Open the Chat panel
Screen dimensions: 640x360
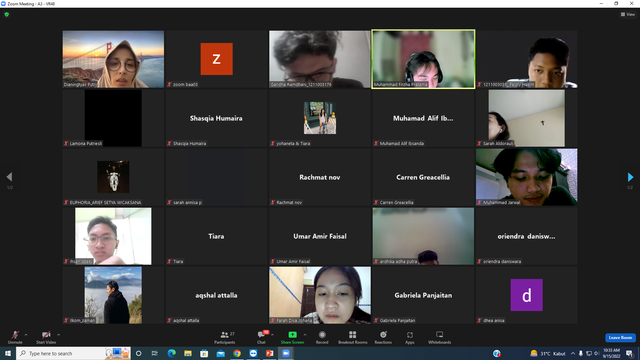(261, 337)
